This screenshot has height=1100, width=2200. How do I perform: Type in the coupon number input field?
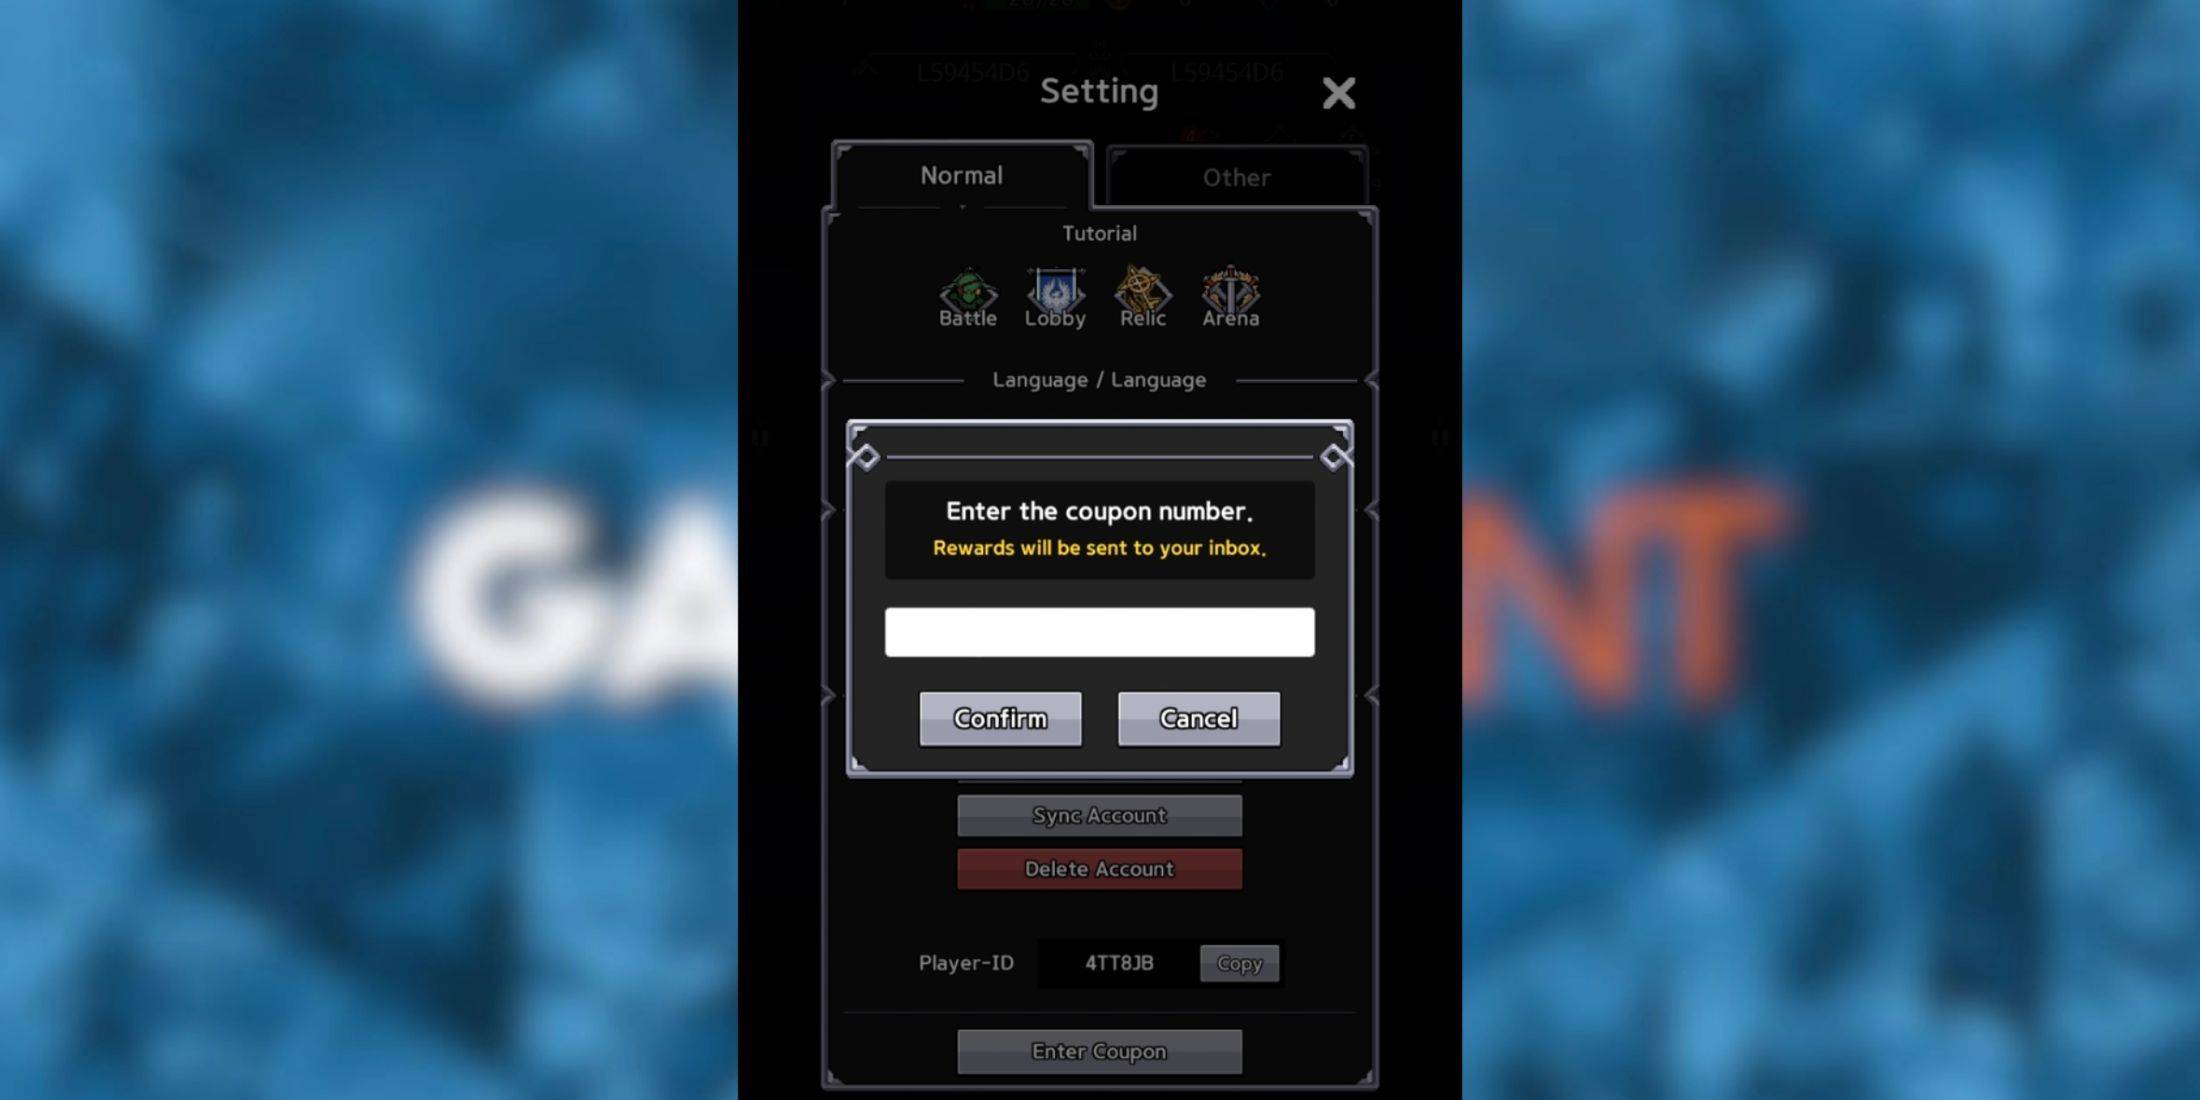pyautogui.click(x=1099, y=631)
